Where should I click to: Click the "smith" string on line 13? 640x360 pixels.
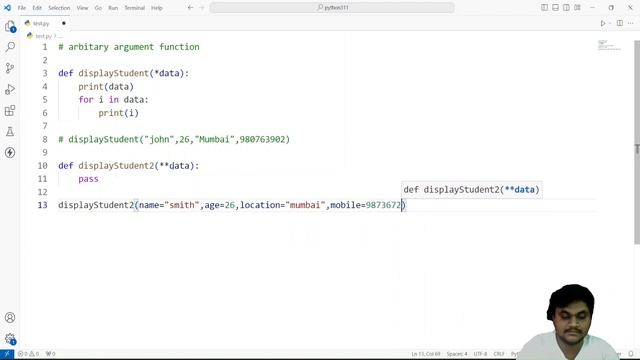click(x=182, y=205)
